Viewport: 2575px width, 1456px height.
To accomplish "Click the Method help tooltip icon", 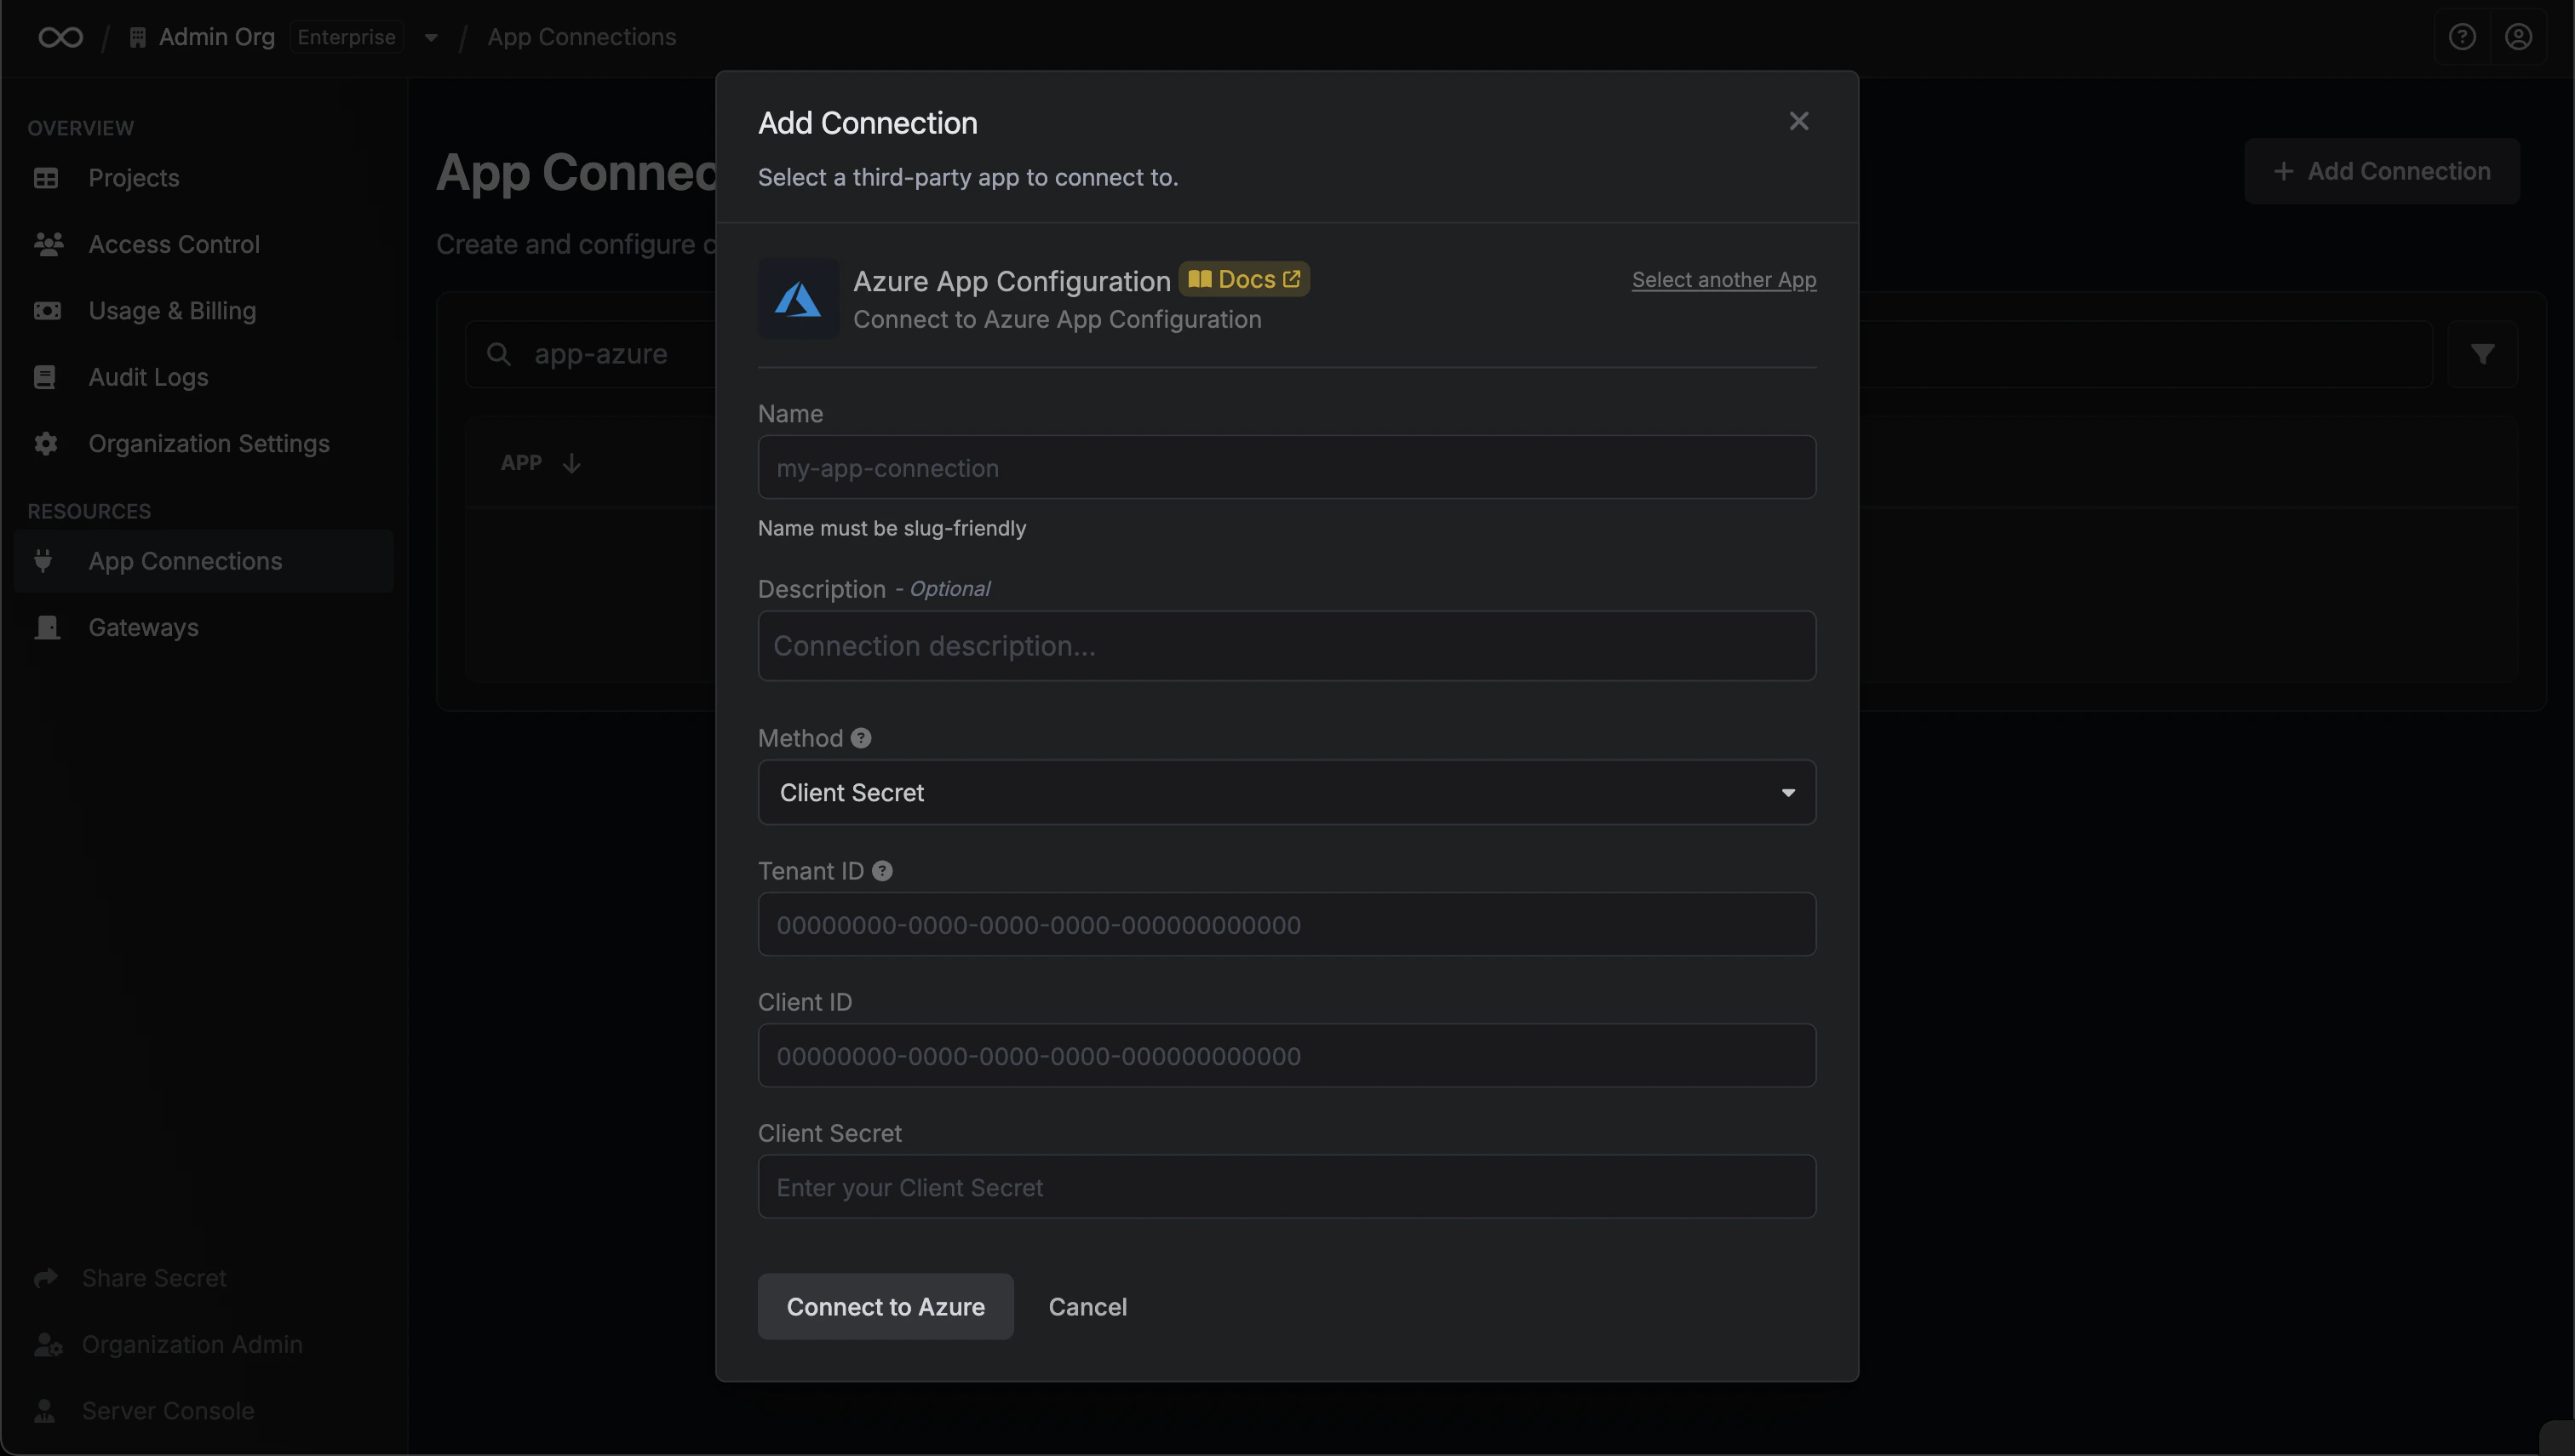I will click(861, 738).
